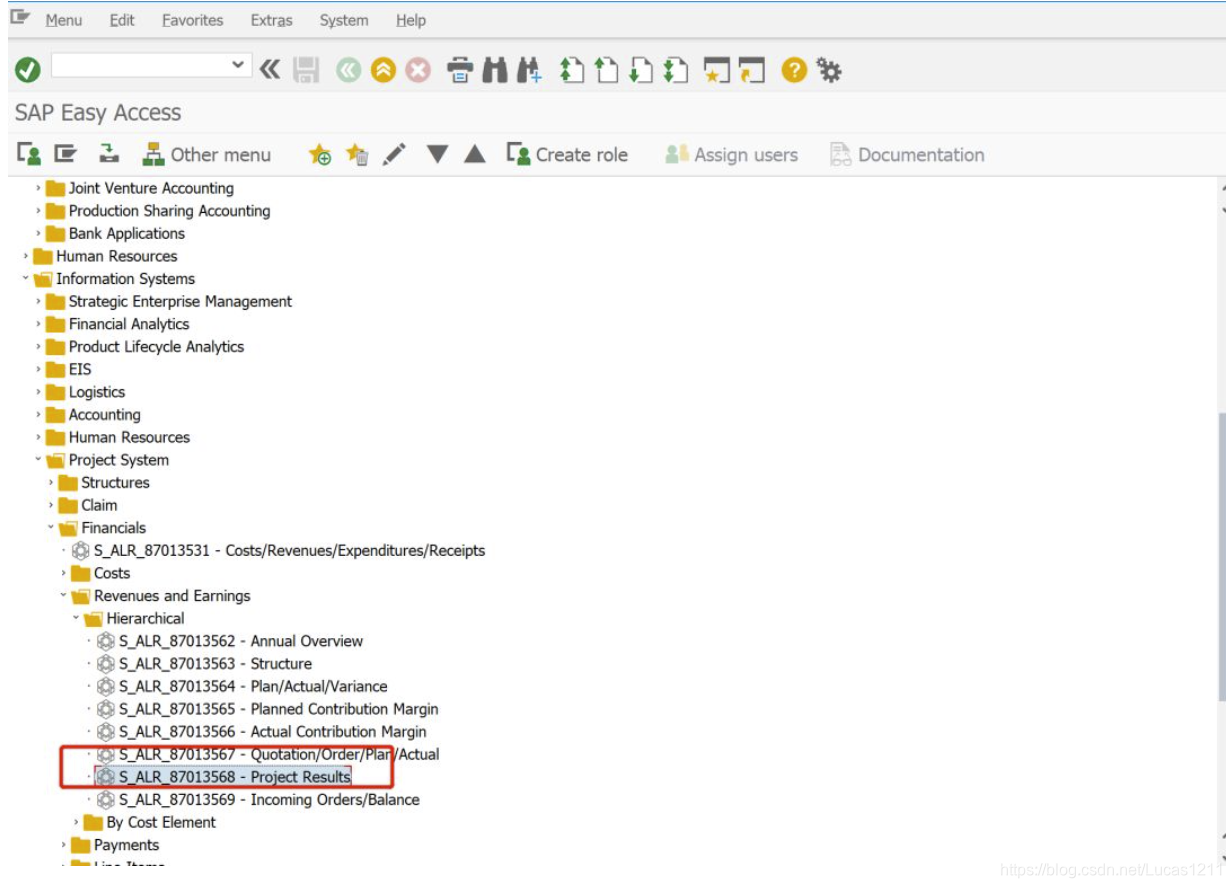Viewport: 1231px width, 888px height.
Task: Select S_ALR_87013565 - Planned Contribution Margin
Action: coord(278,709)
